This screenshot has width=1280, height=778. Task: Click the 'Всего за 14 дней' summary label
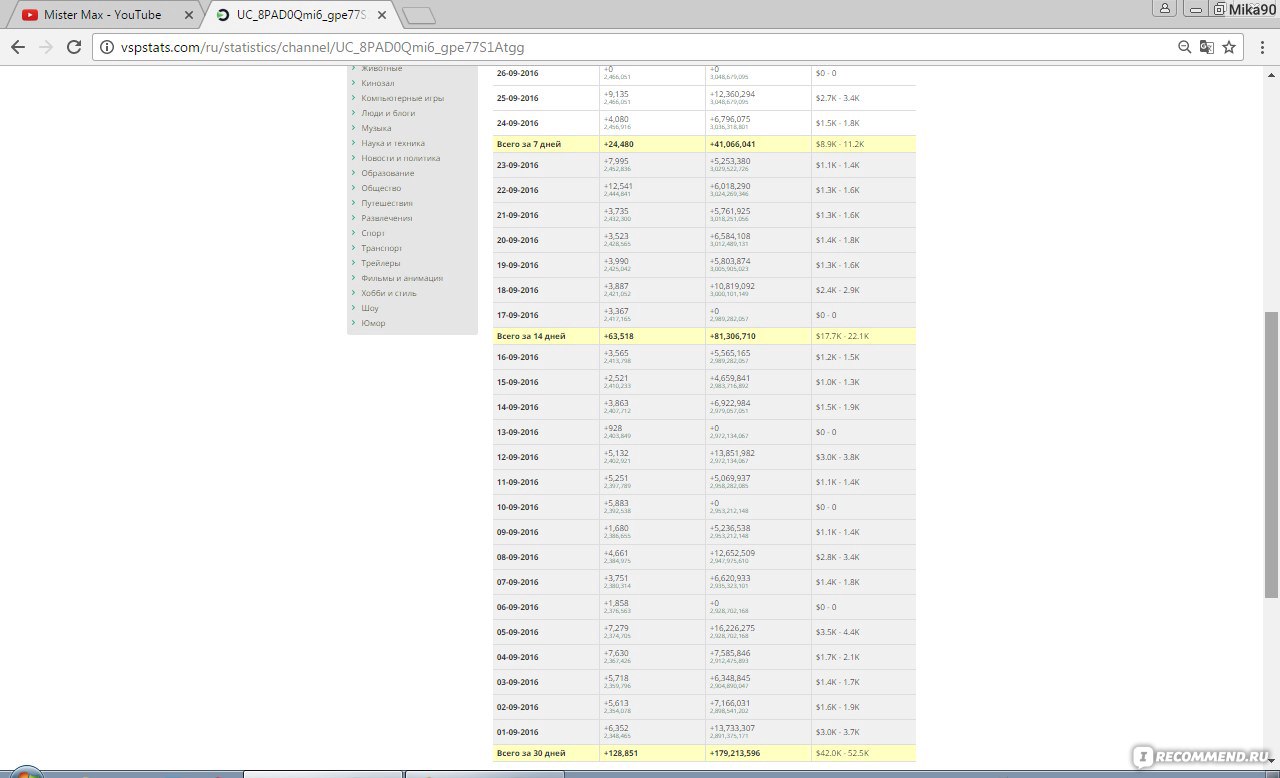531,336
